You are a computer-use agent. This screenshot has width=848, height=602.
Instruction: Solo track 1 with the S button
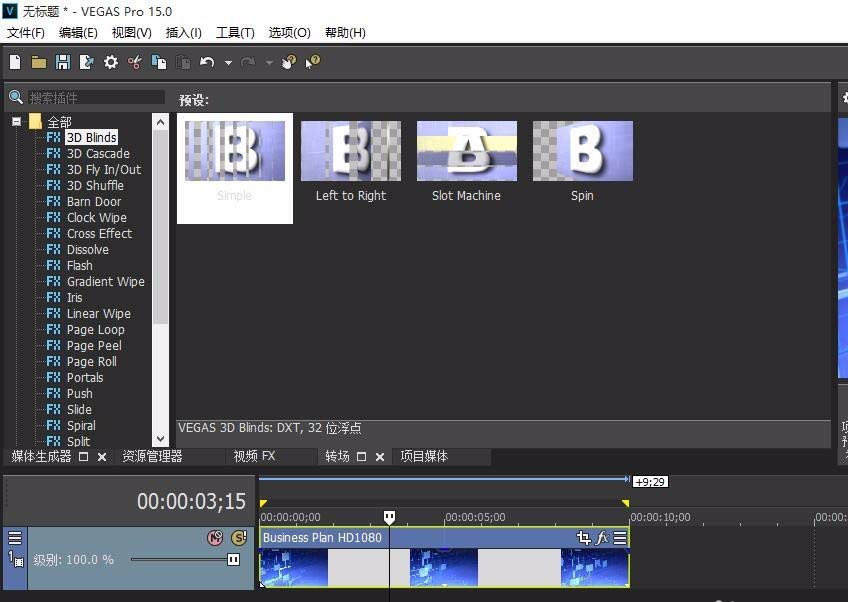[237, 537]
